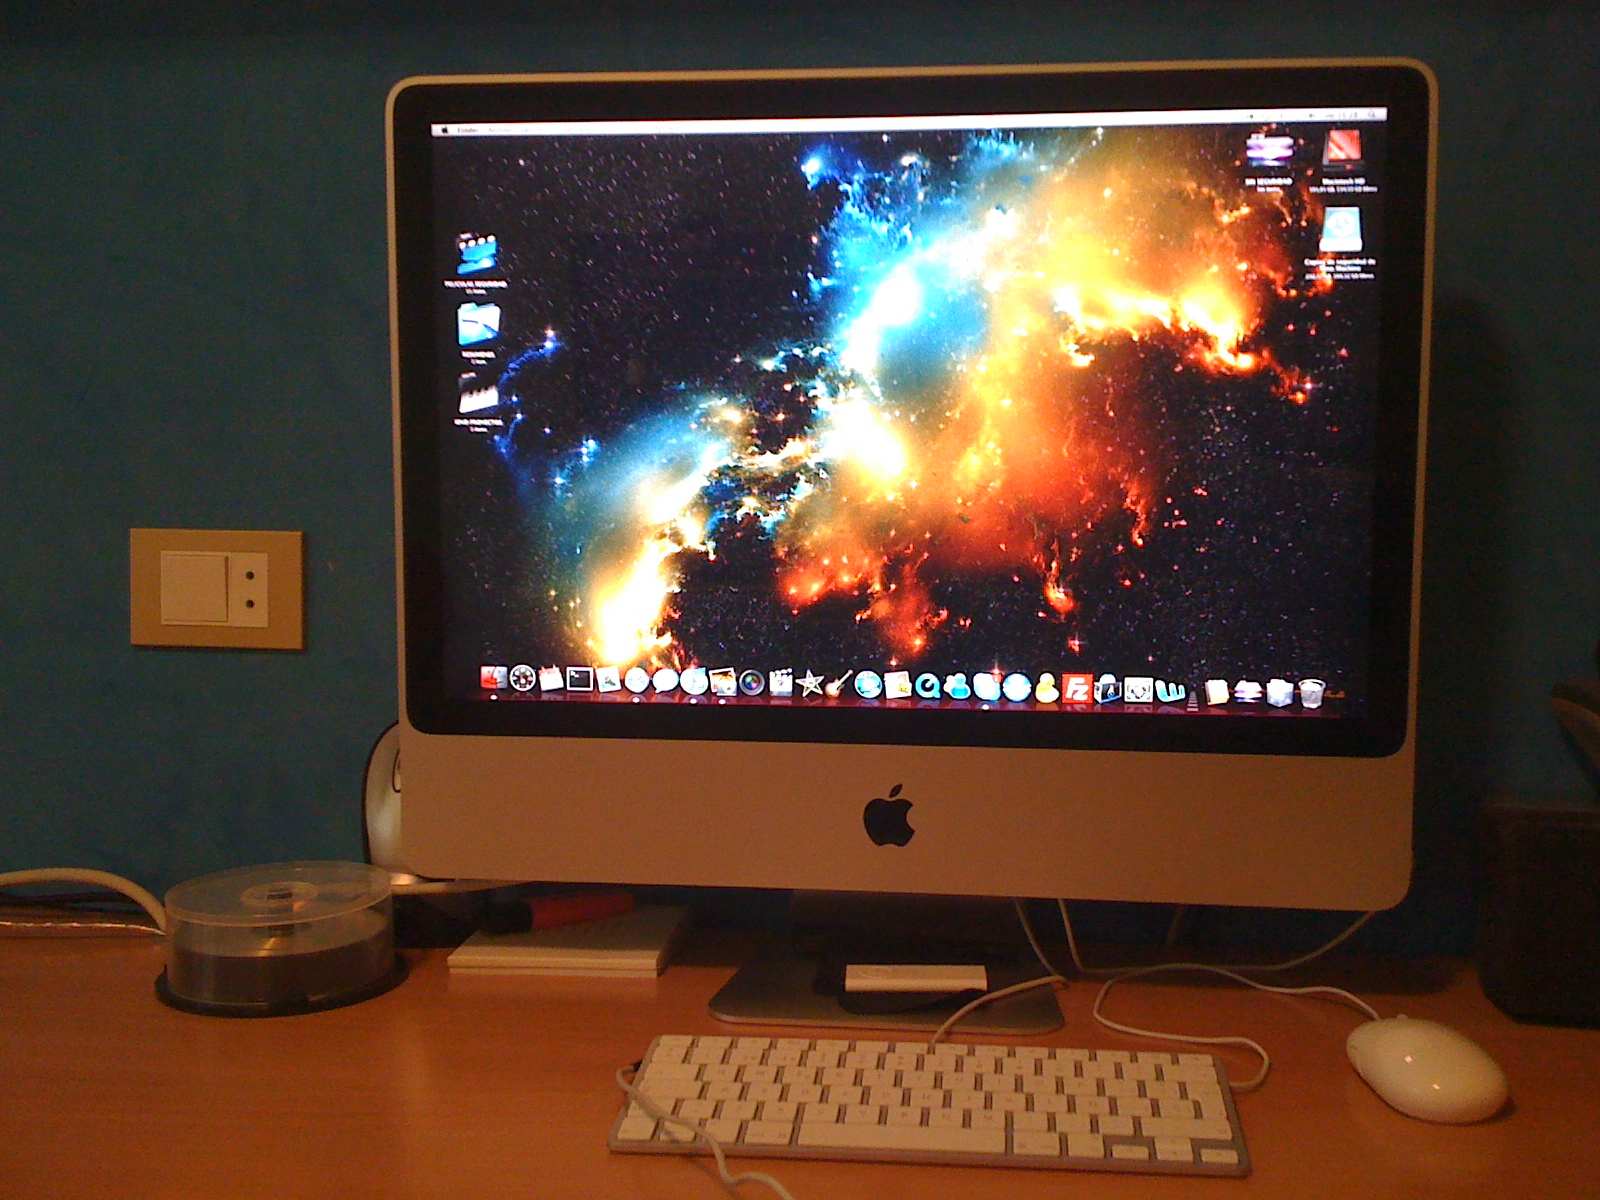Open the Mail stamp icon in Dock
Image resolution: width=1600 pixels, height=1200 pixels.
(x=608, y=680)
